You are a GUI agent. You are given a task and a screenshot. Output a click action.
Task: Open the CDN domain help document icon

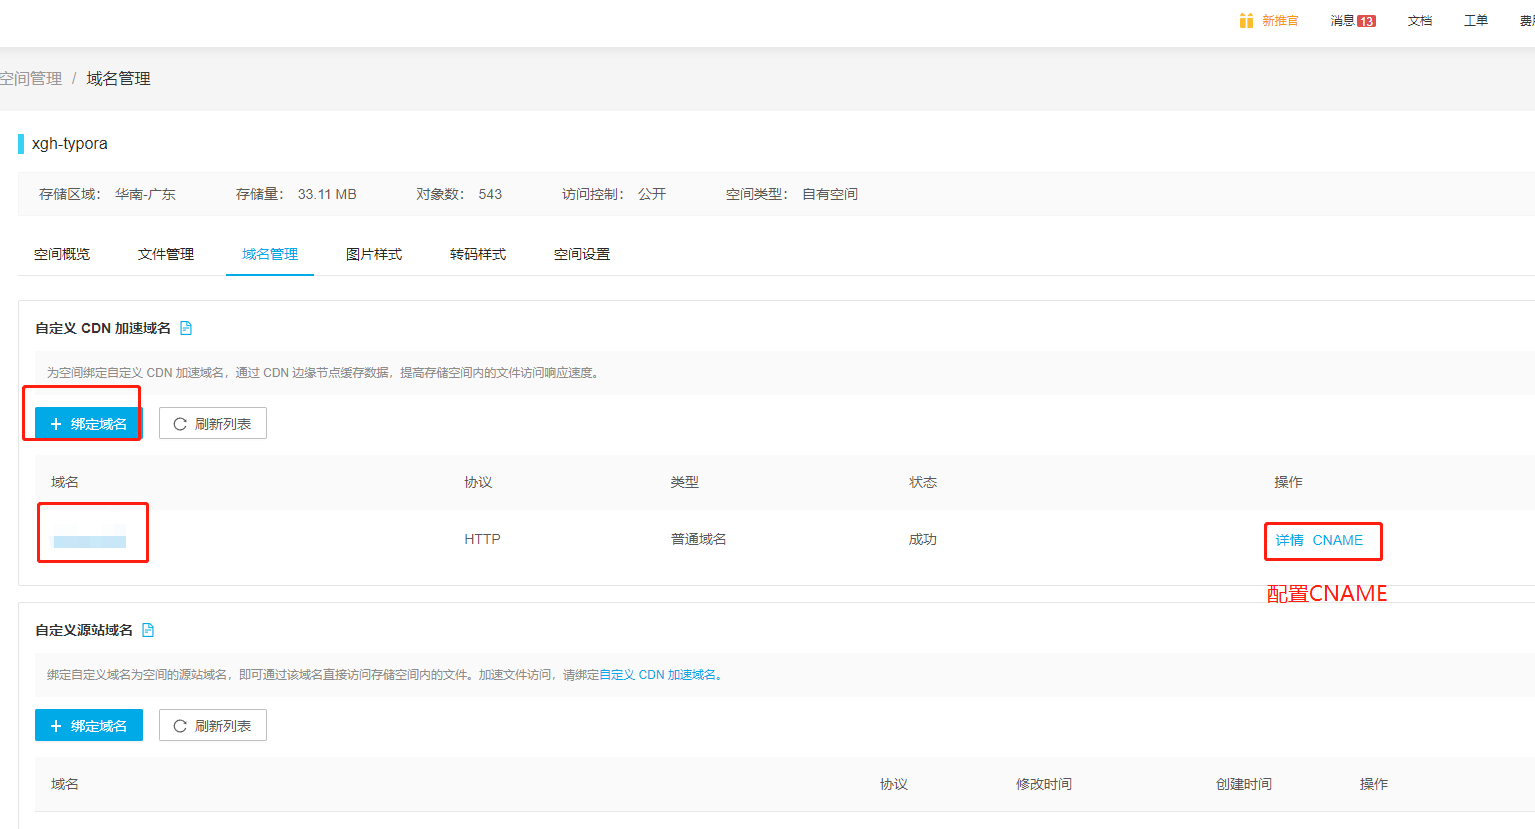click(186, 328)
